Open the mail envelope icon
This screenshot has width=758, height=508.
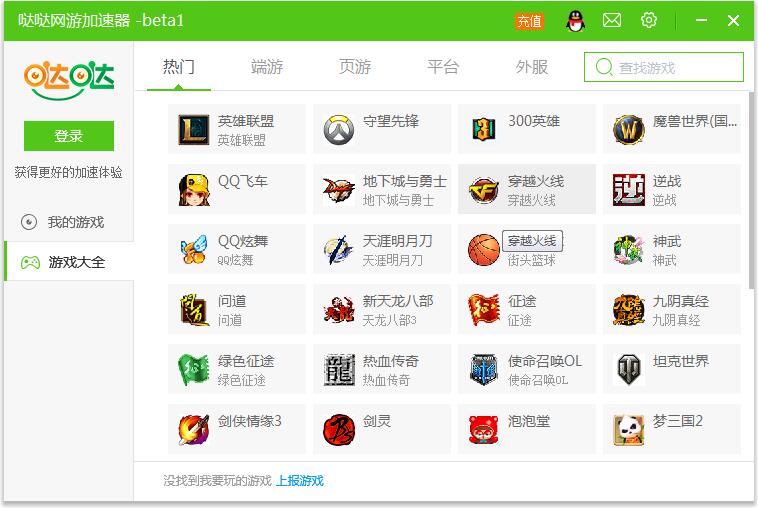(612, 20)
